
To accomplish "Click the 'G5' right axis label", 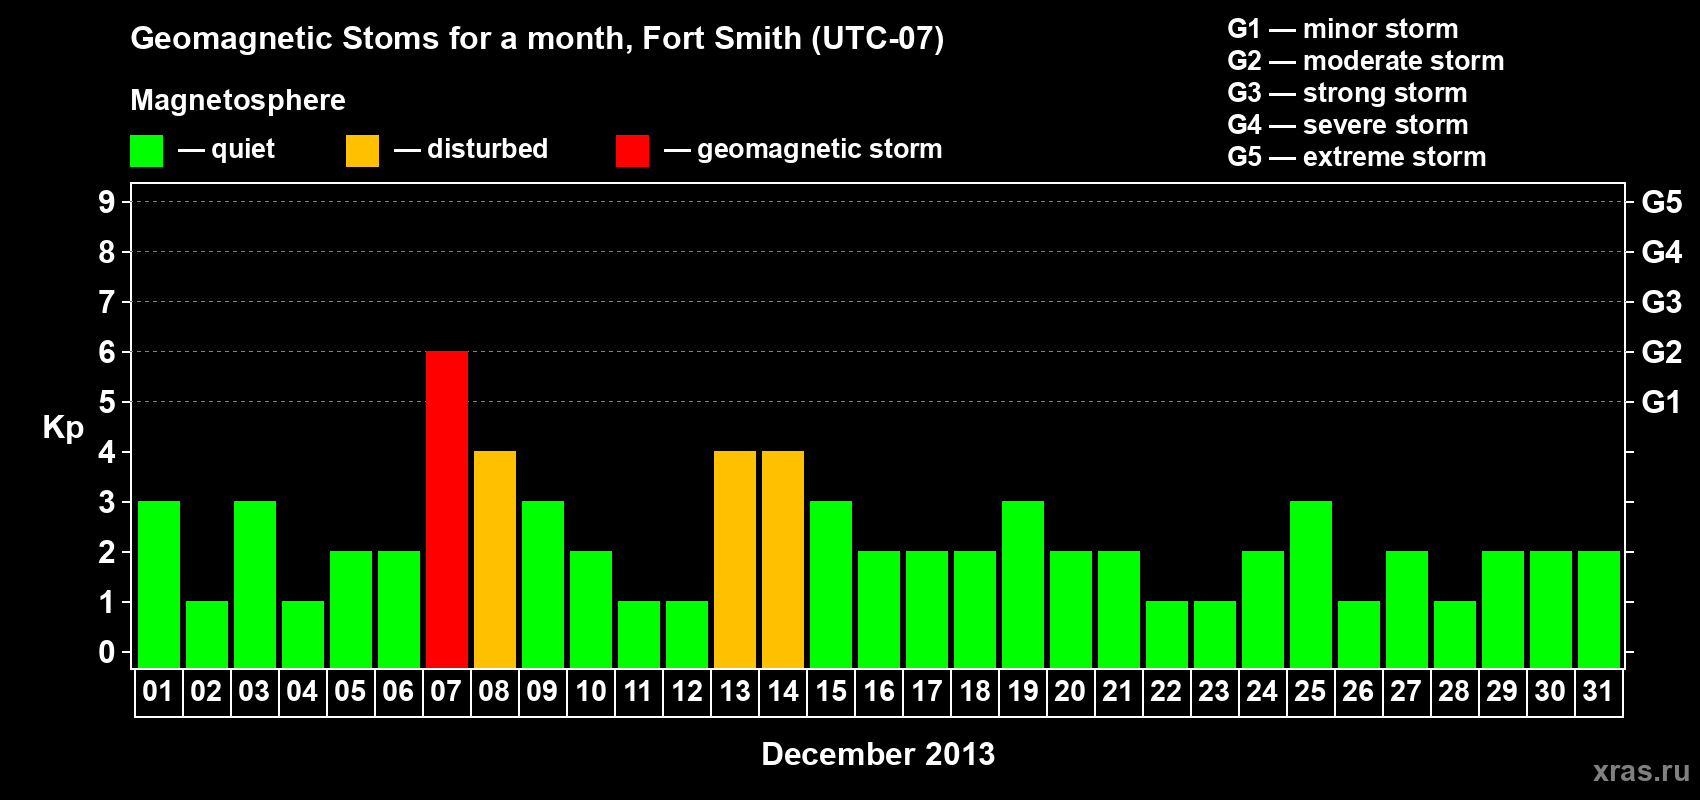I will [1662, 202].
